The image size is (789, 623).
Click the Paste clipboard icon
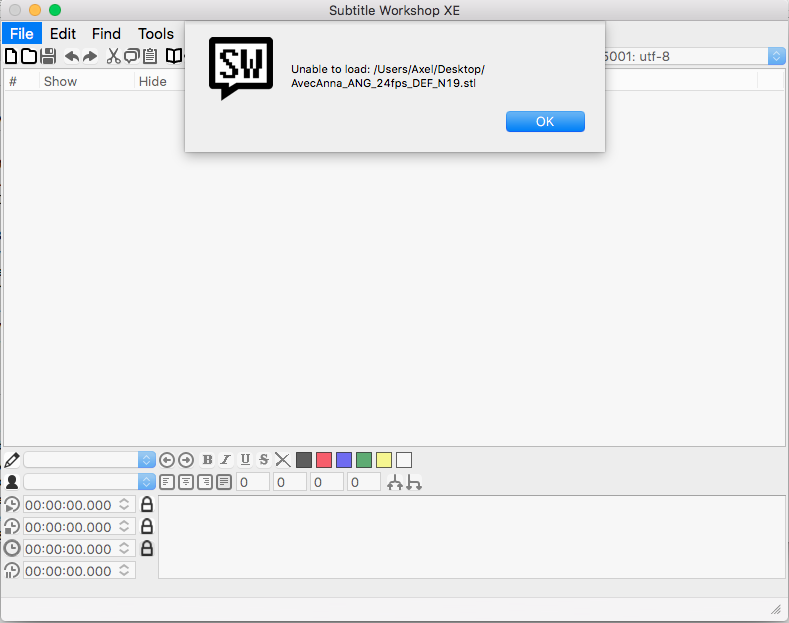150,56
